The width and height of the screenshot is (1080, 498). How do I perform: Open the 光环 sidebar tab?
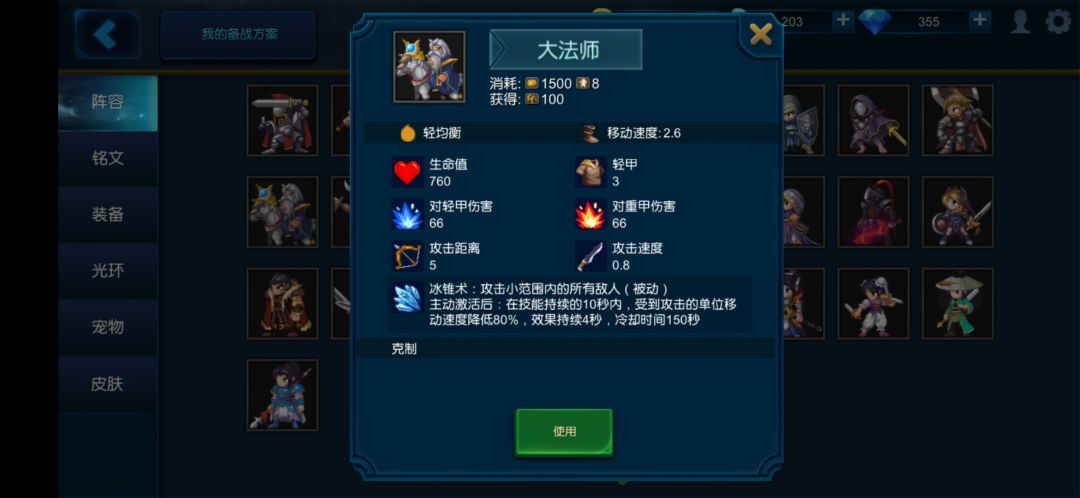(x=108, y=271)
